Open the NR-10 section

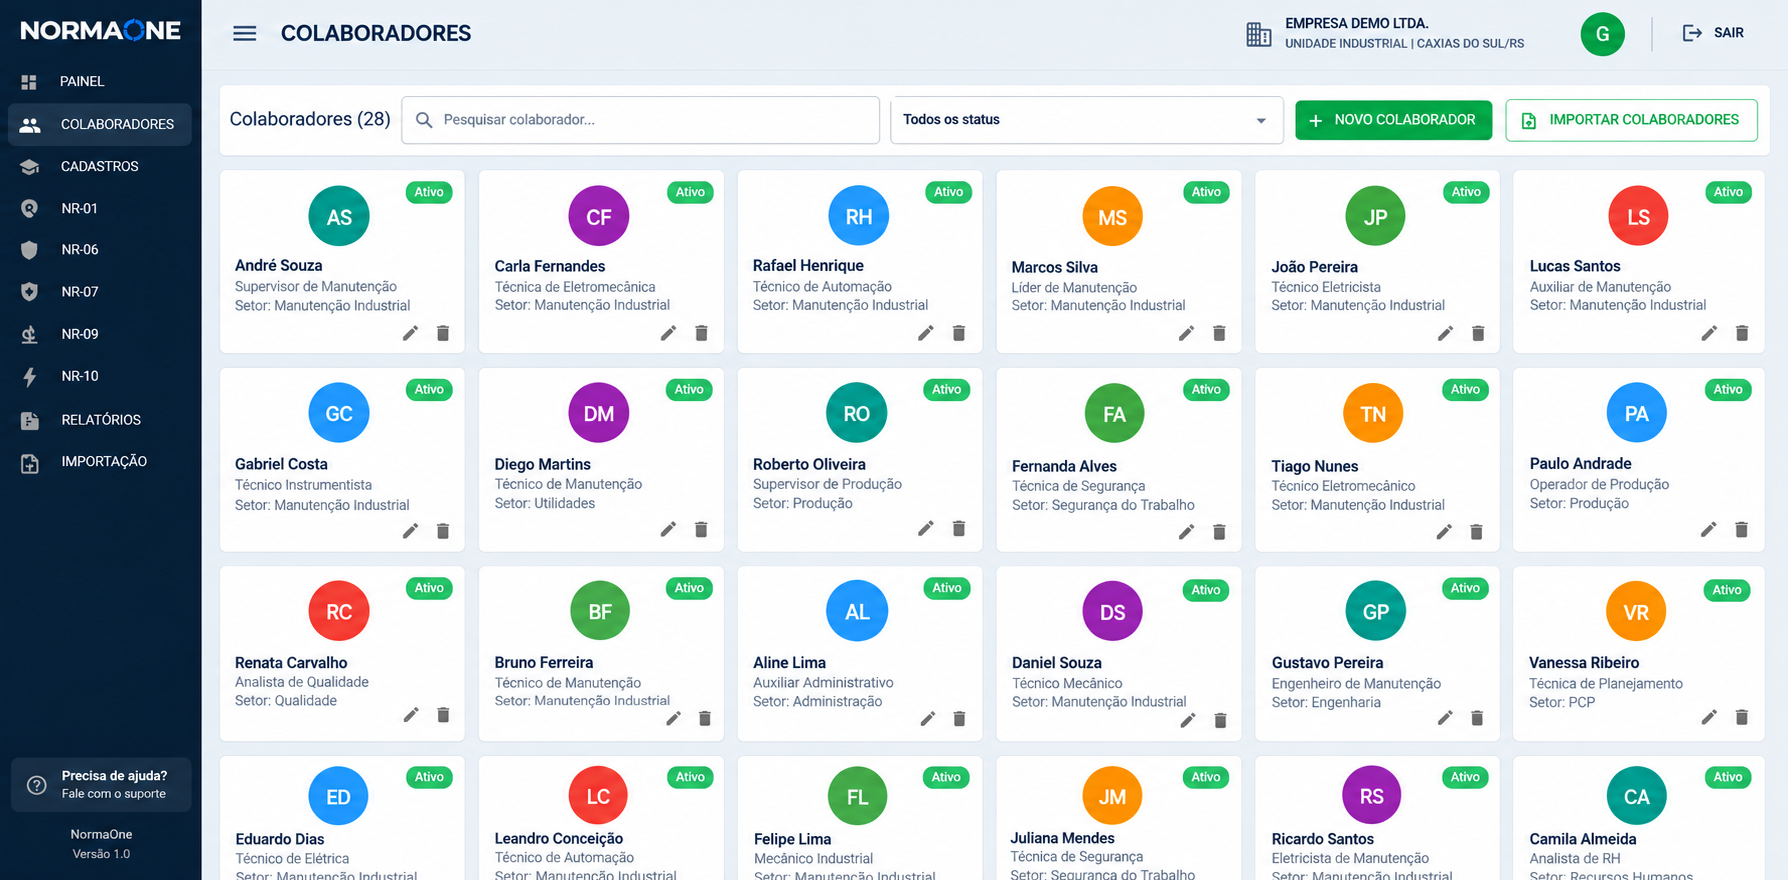[100, 376]
